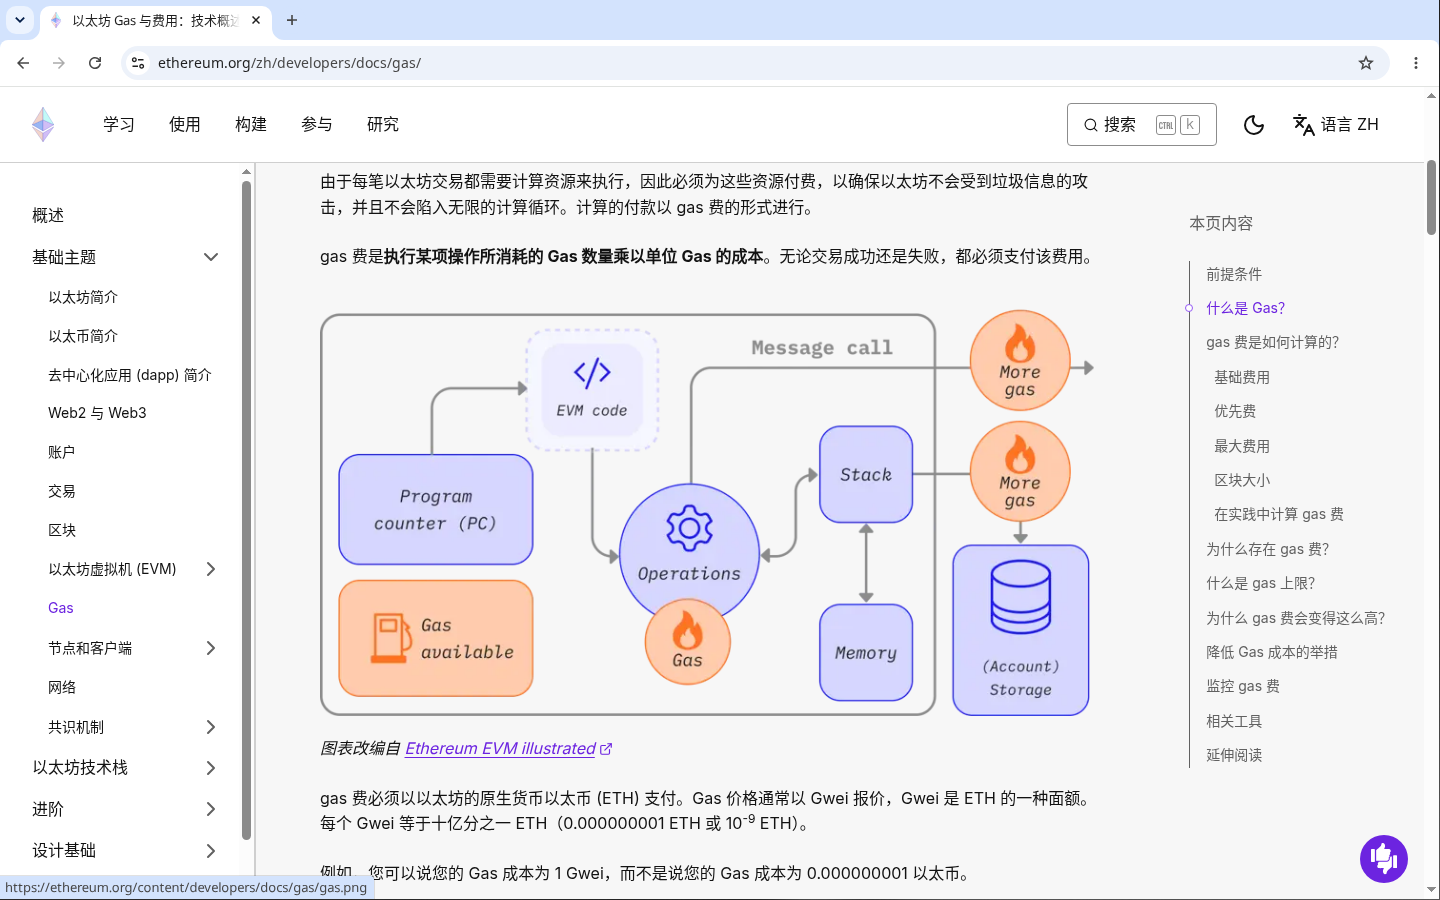Open a new browser tab
The image size is (1440, 900).
coord(292,20)
